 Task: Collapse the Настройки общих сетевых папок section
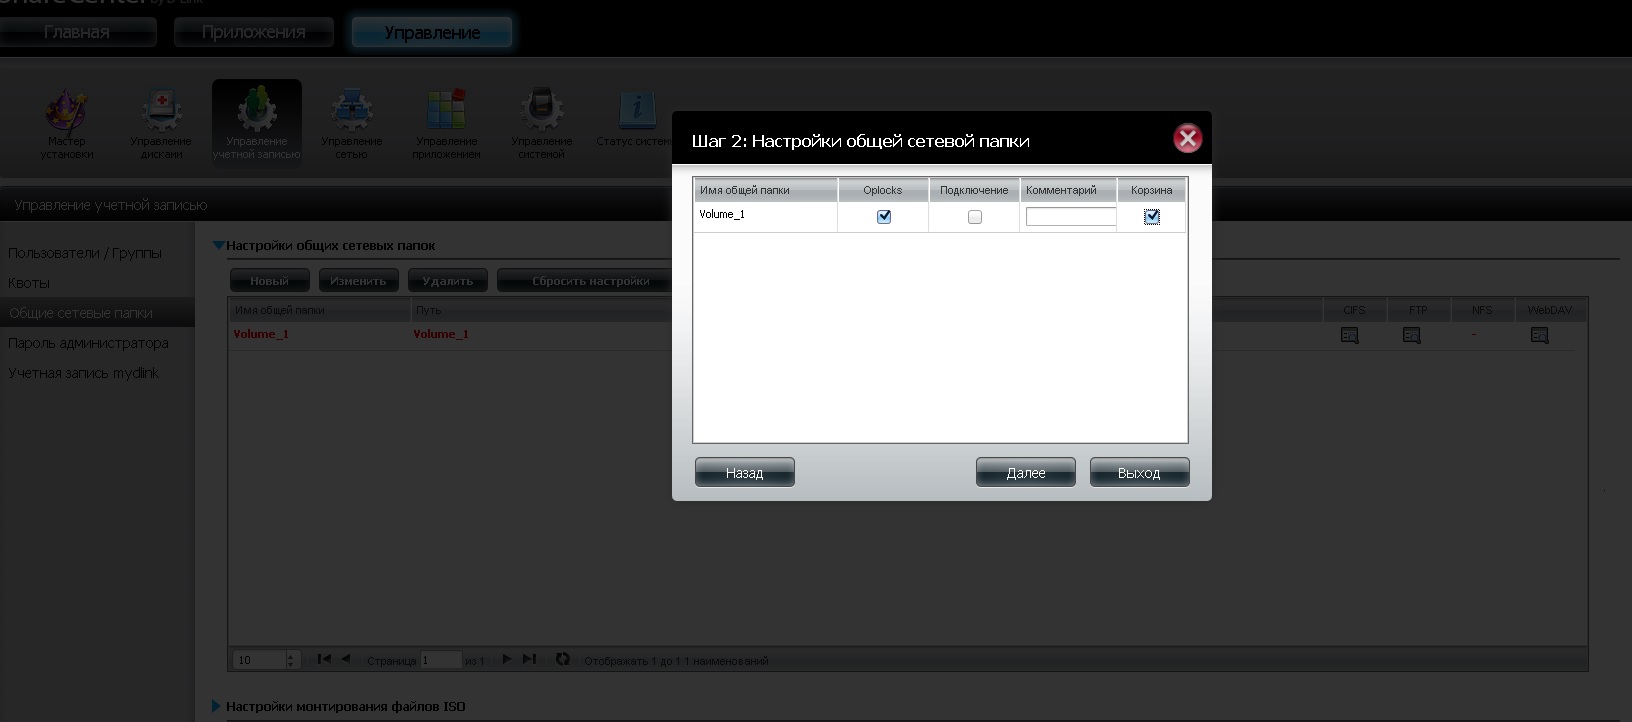pyautogui.click(x=218, y=245)
